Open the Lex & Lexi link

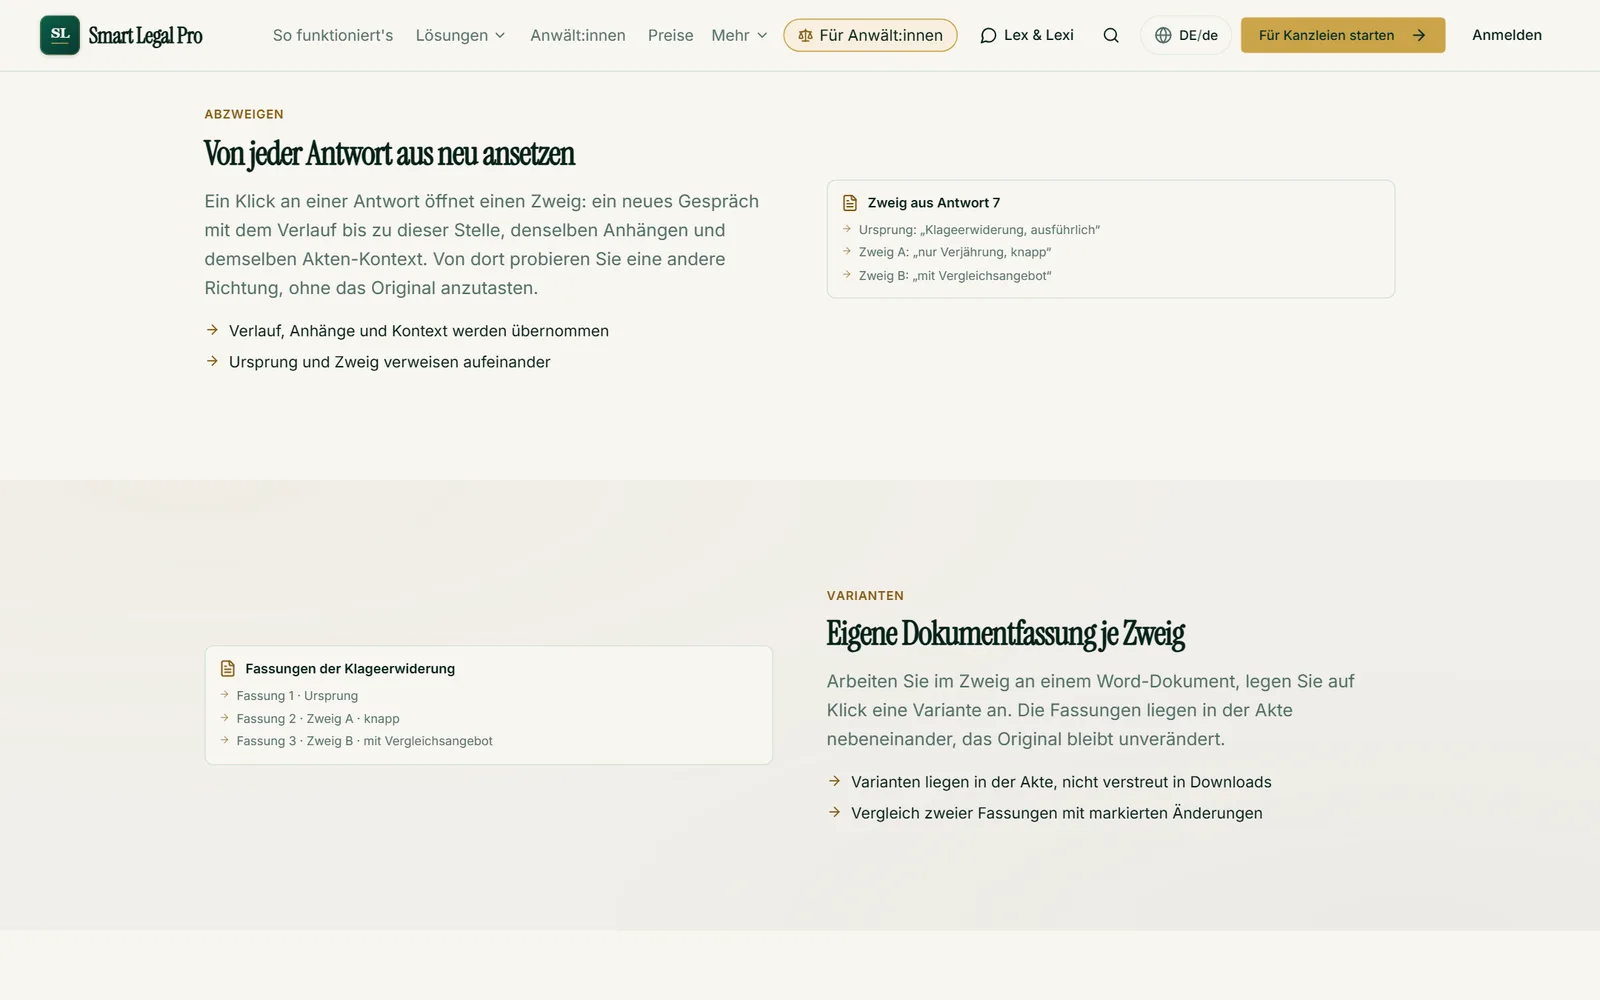pyautogui.click(x=1027, y=35)
